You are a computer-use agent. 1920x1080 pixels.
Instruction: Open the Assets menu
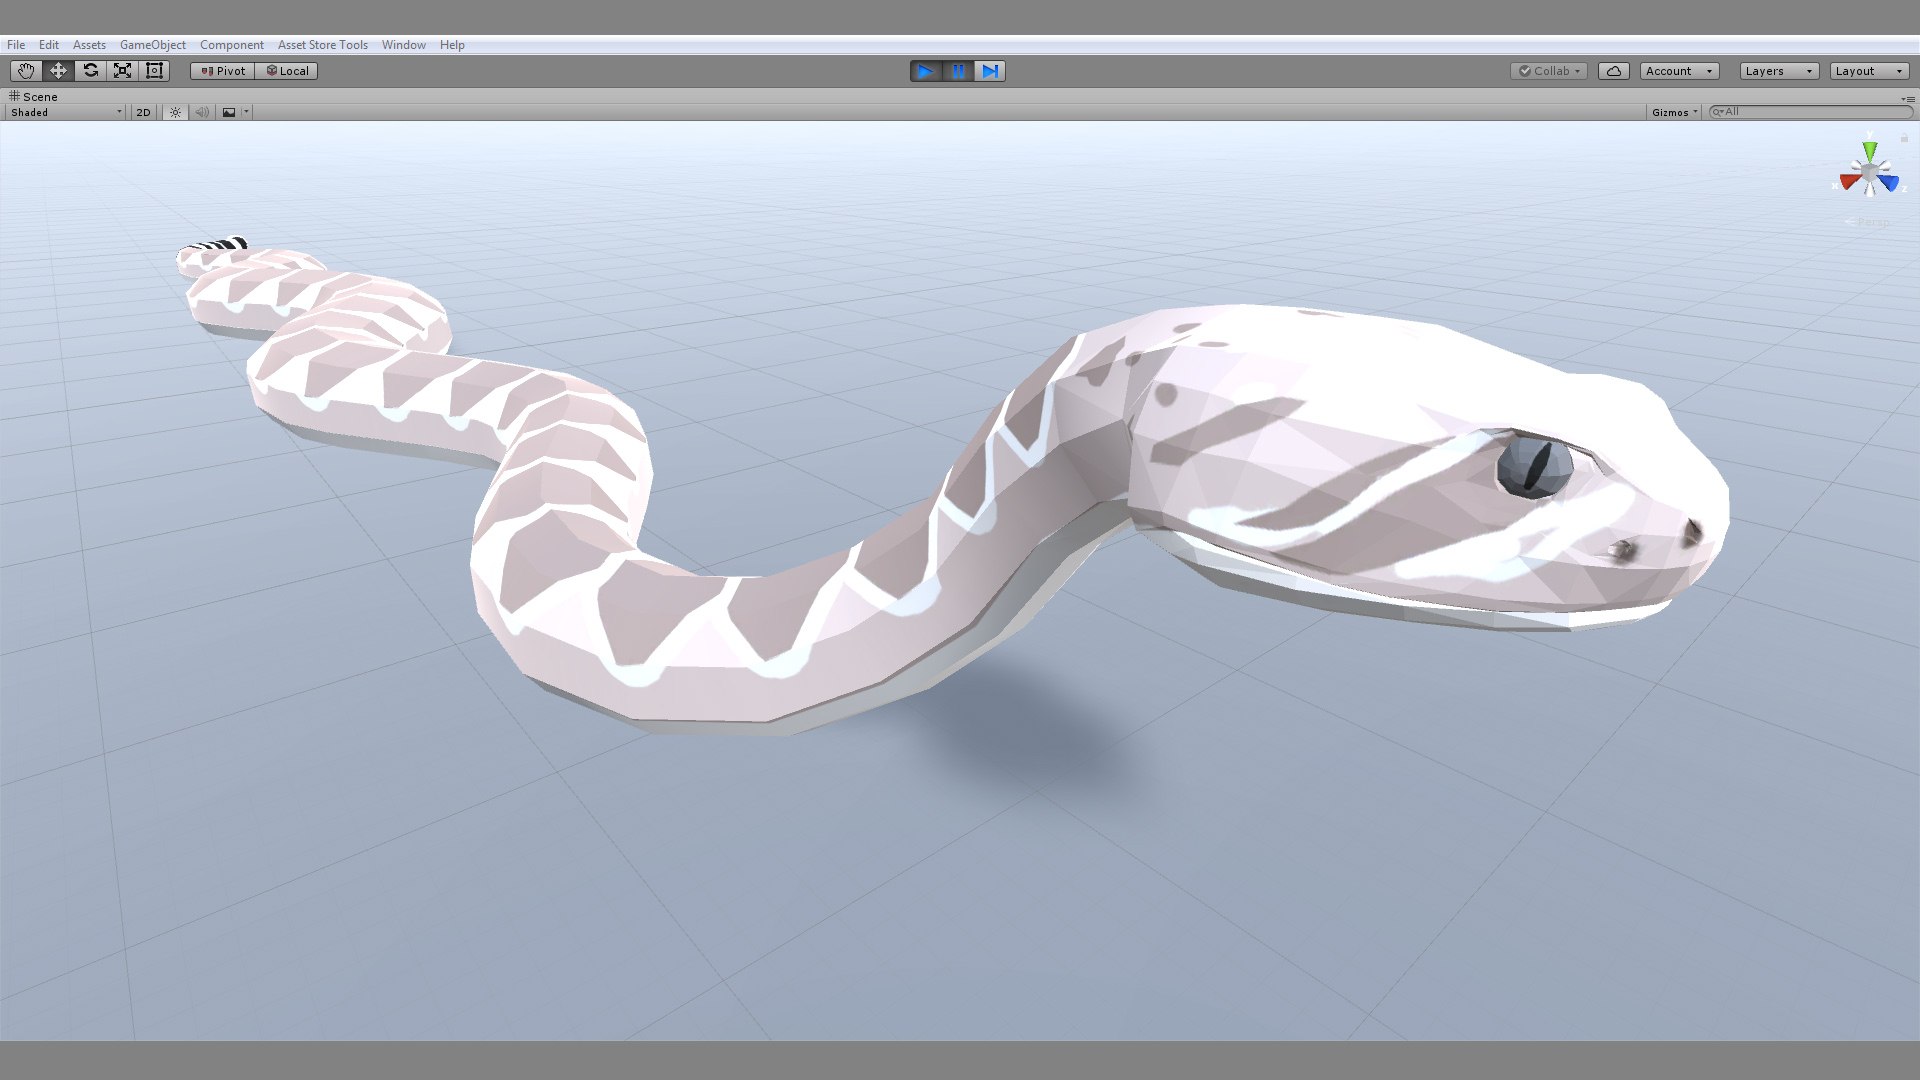89,45
